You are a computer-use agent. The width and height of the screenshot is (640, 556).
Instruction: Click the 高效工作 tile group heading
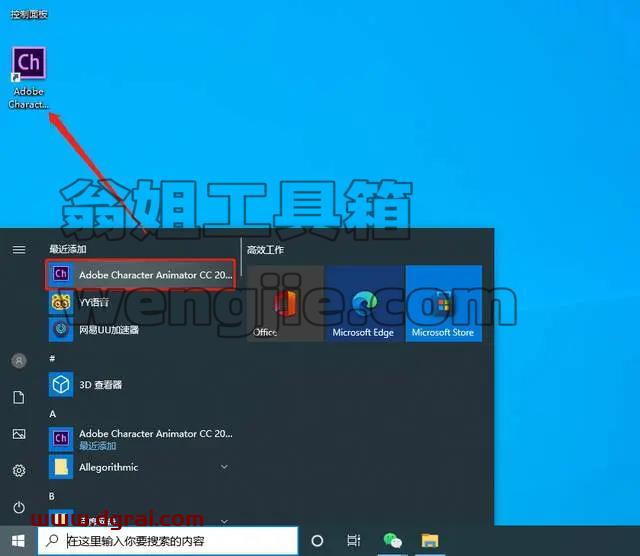coord(265,249)
